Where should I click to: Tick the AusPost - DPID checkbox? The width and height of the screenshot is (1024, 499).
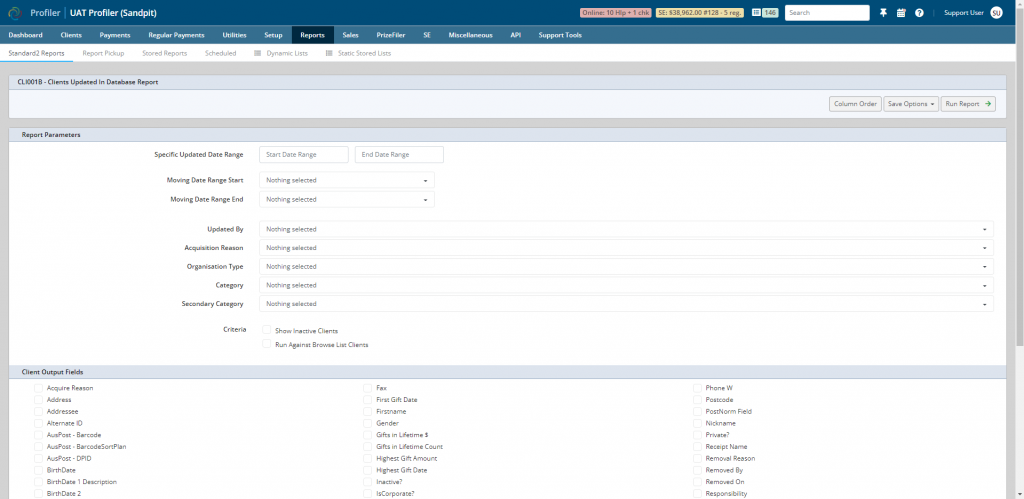coord(39,459)
